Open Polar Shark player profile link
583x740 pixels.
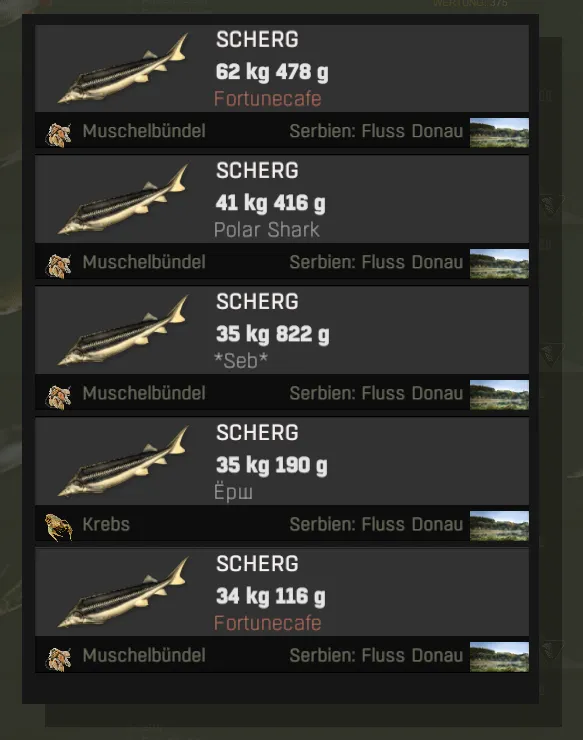click(267, 230)
